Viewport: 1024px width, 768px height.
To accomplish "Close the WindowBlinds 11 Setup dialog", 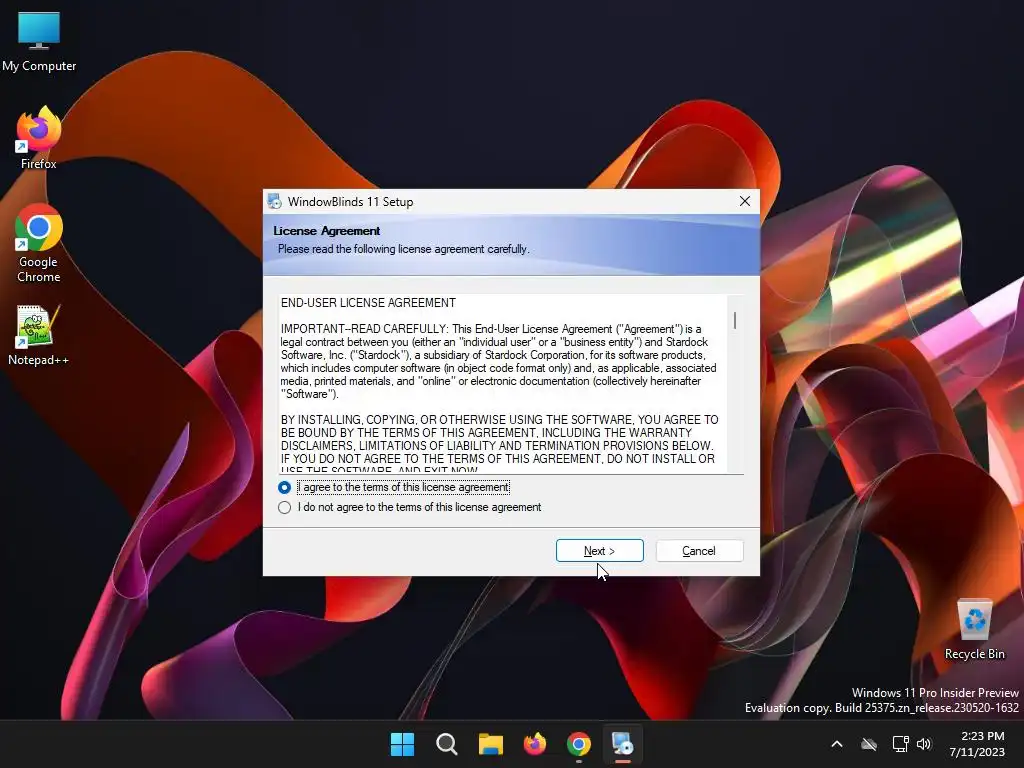I will [744, 201].
